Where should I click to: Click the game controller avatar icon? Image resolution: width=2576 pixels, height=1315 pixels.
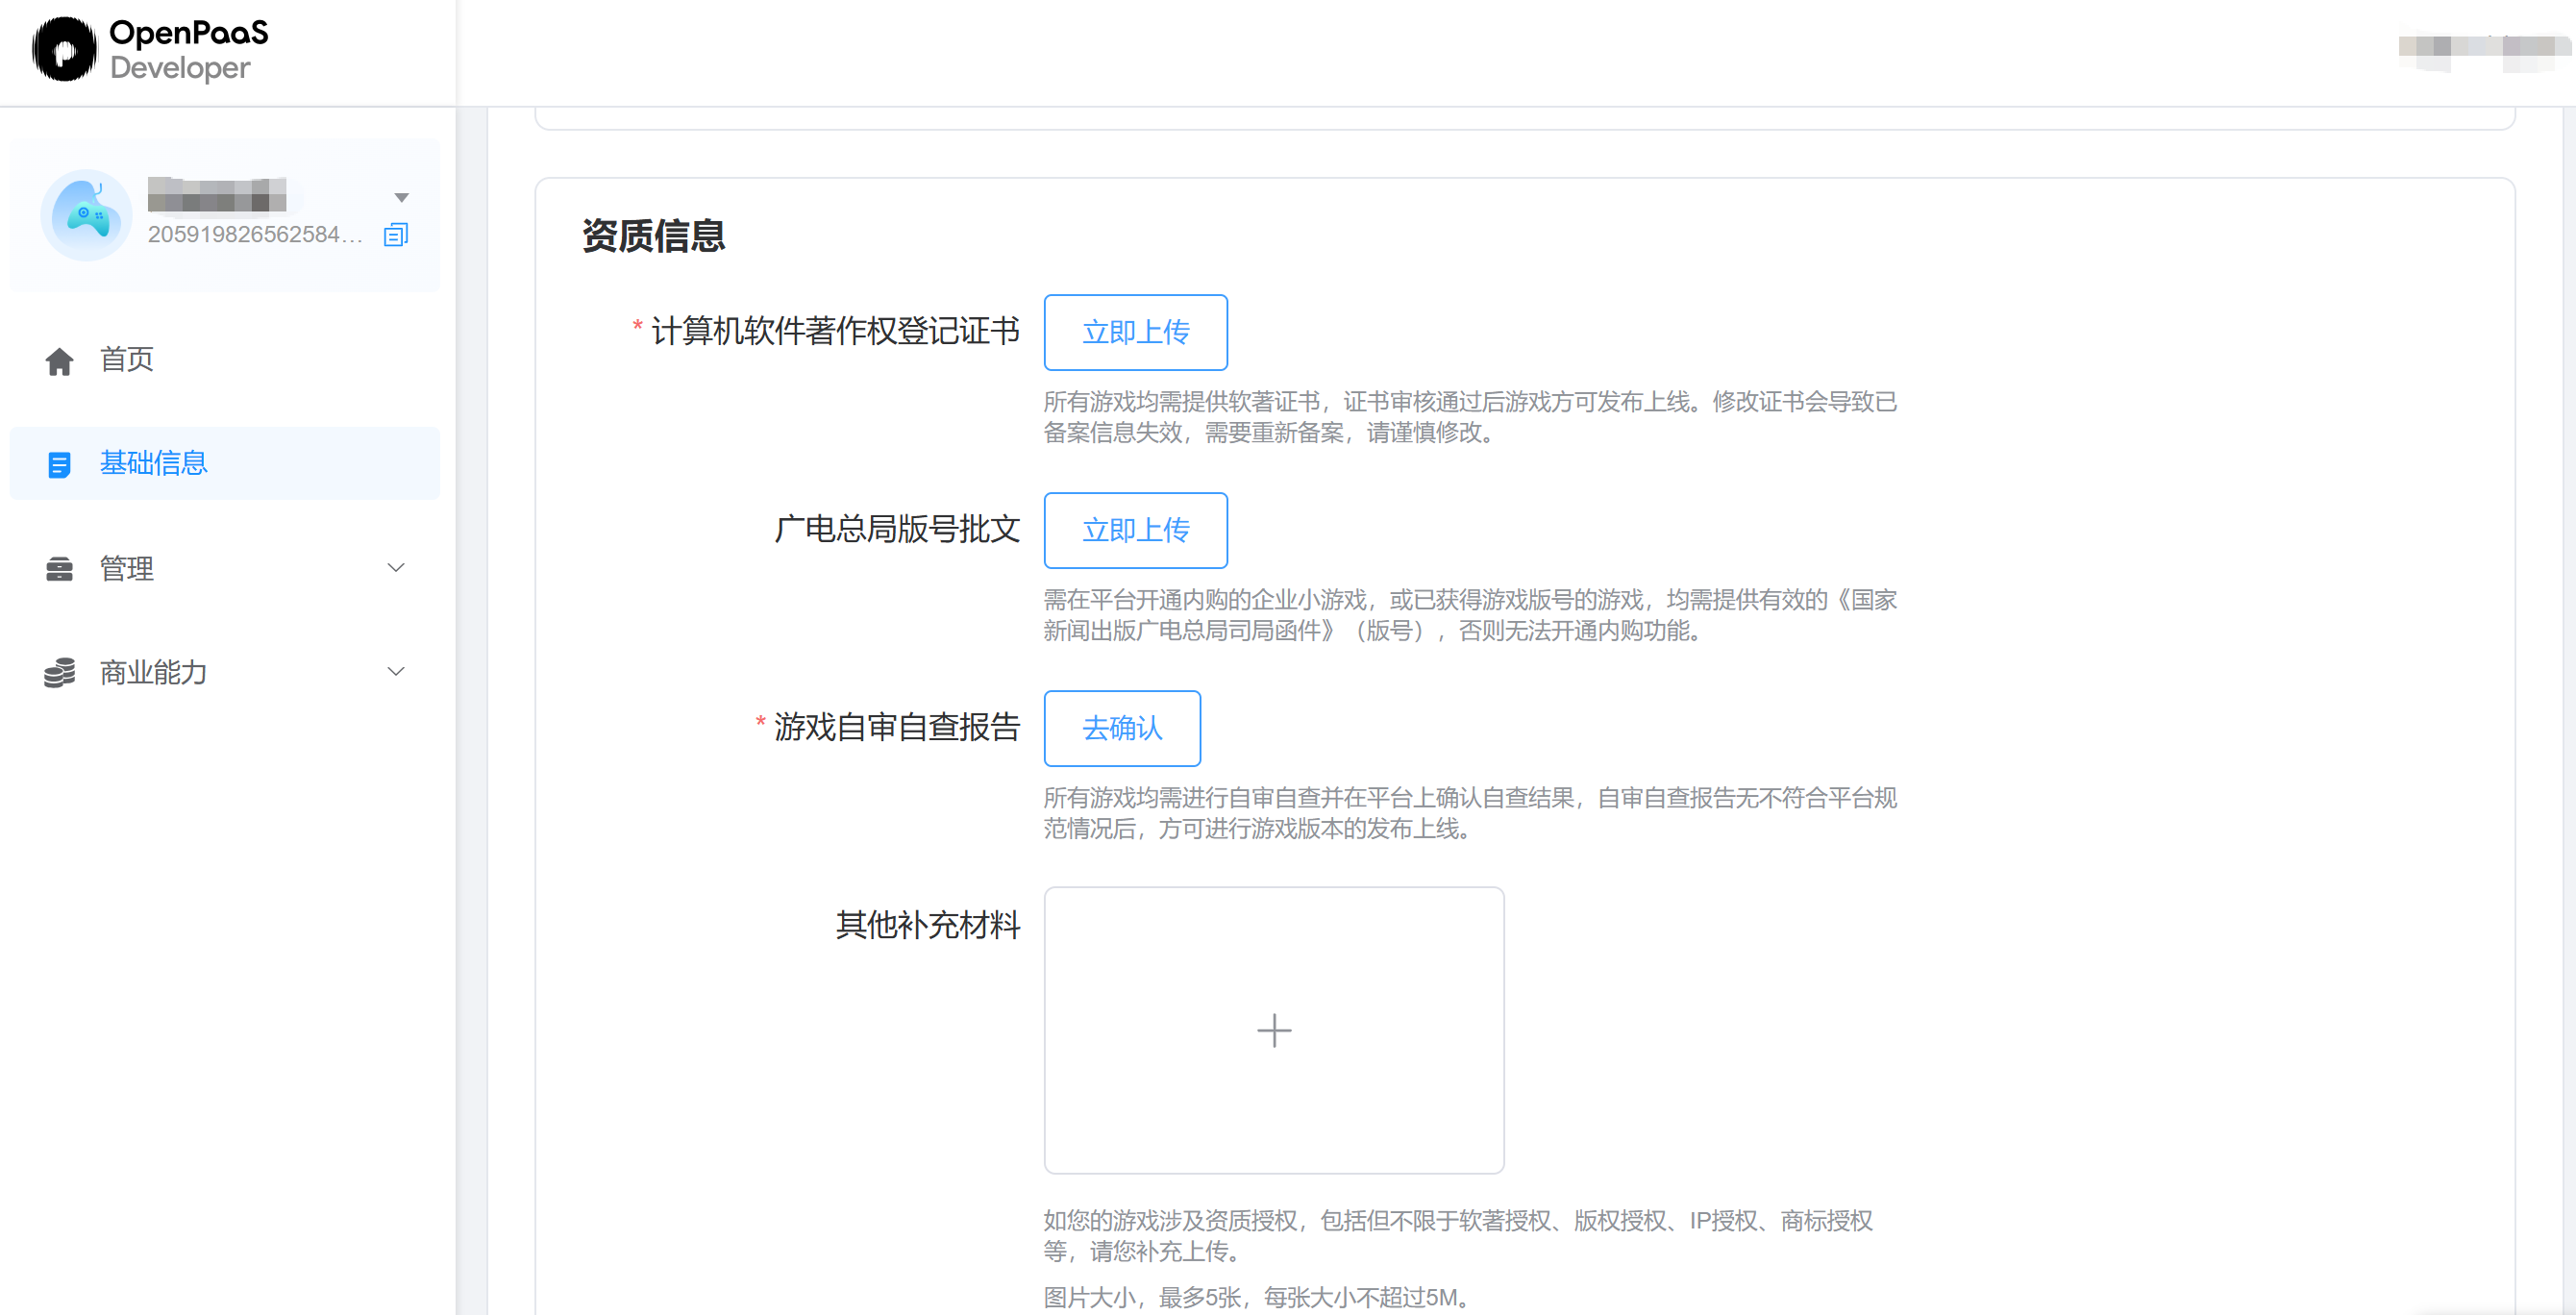pyautogui.click(x=86, y=215)
